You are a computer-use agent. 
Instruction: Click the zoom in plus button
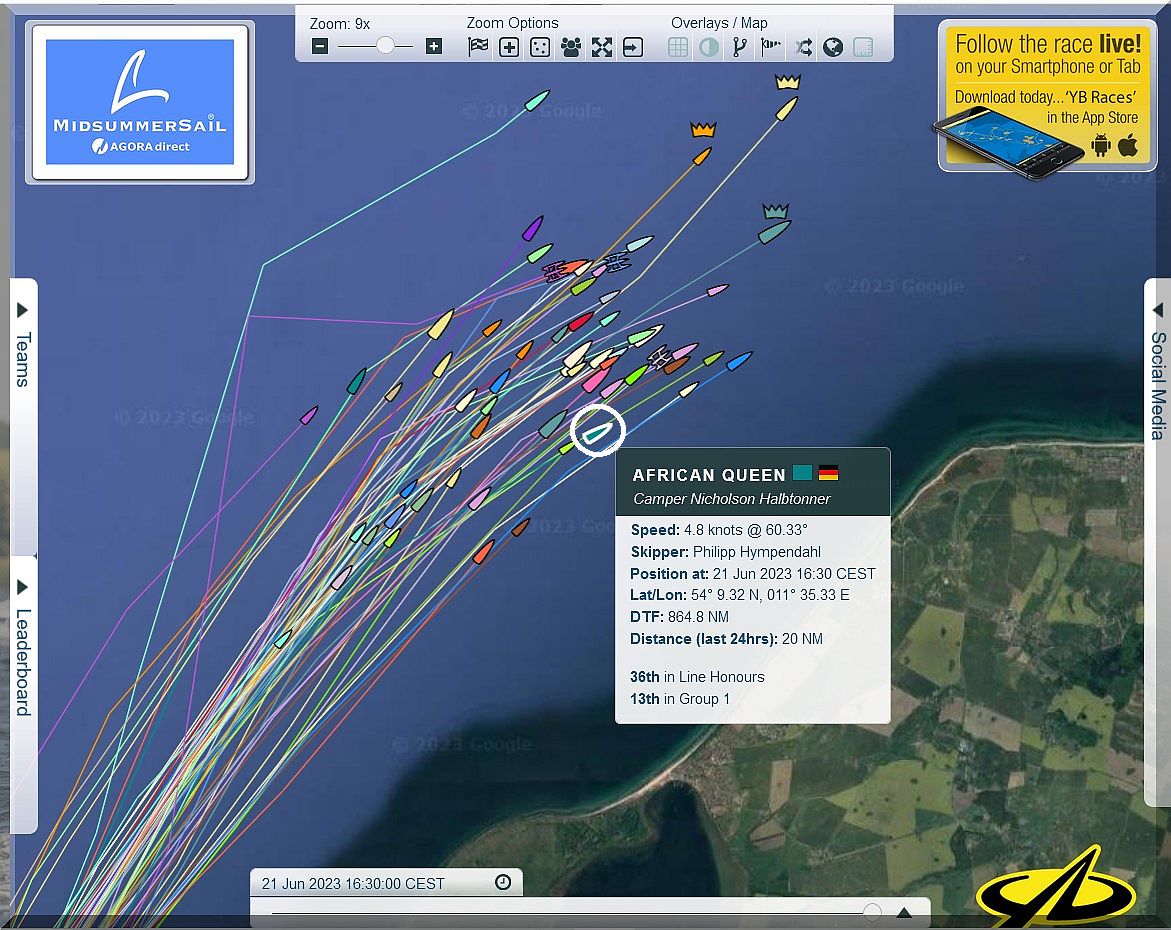pyautogui.click(x=433, y=46)
